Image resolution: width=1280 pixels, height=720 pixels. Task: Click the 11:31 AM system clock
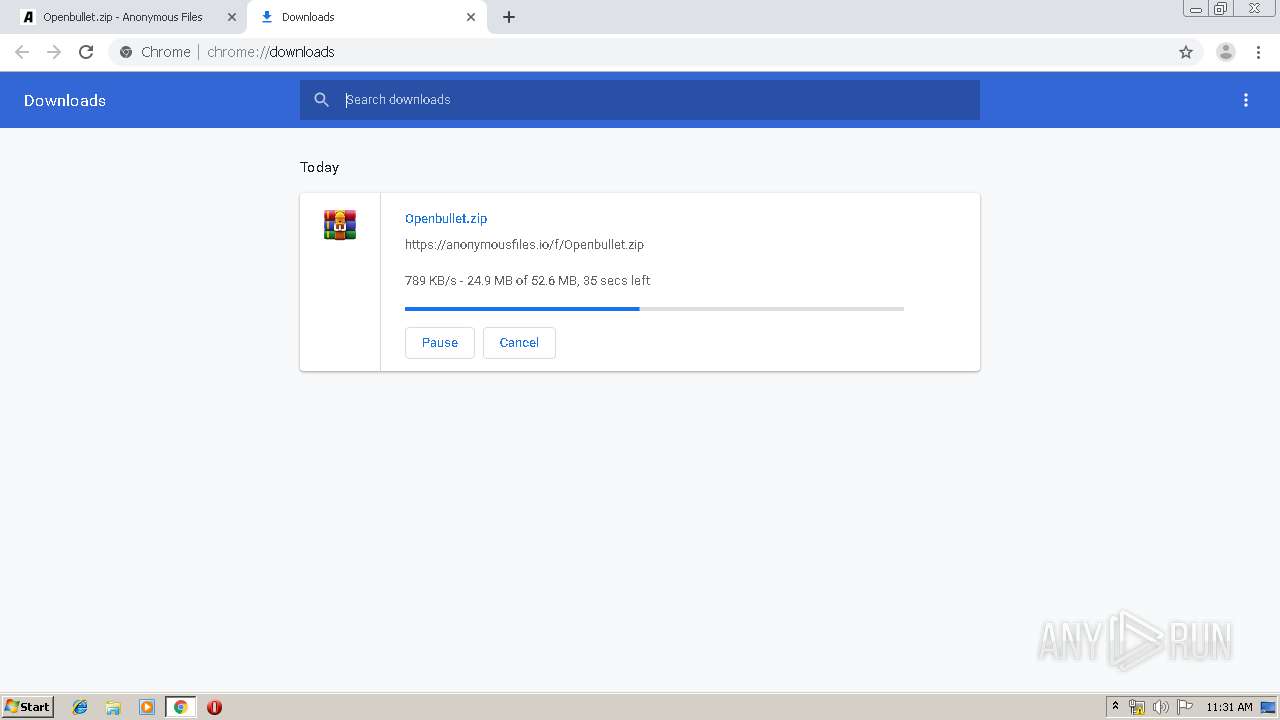coord(1229,707)
